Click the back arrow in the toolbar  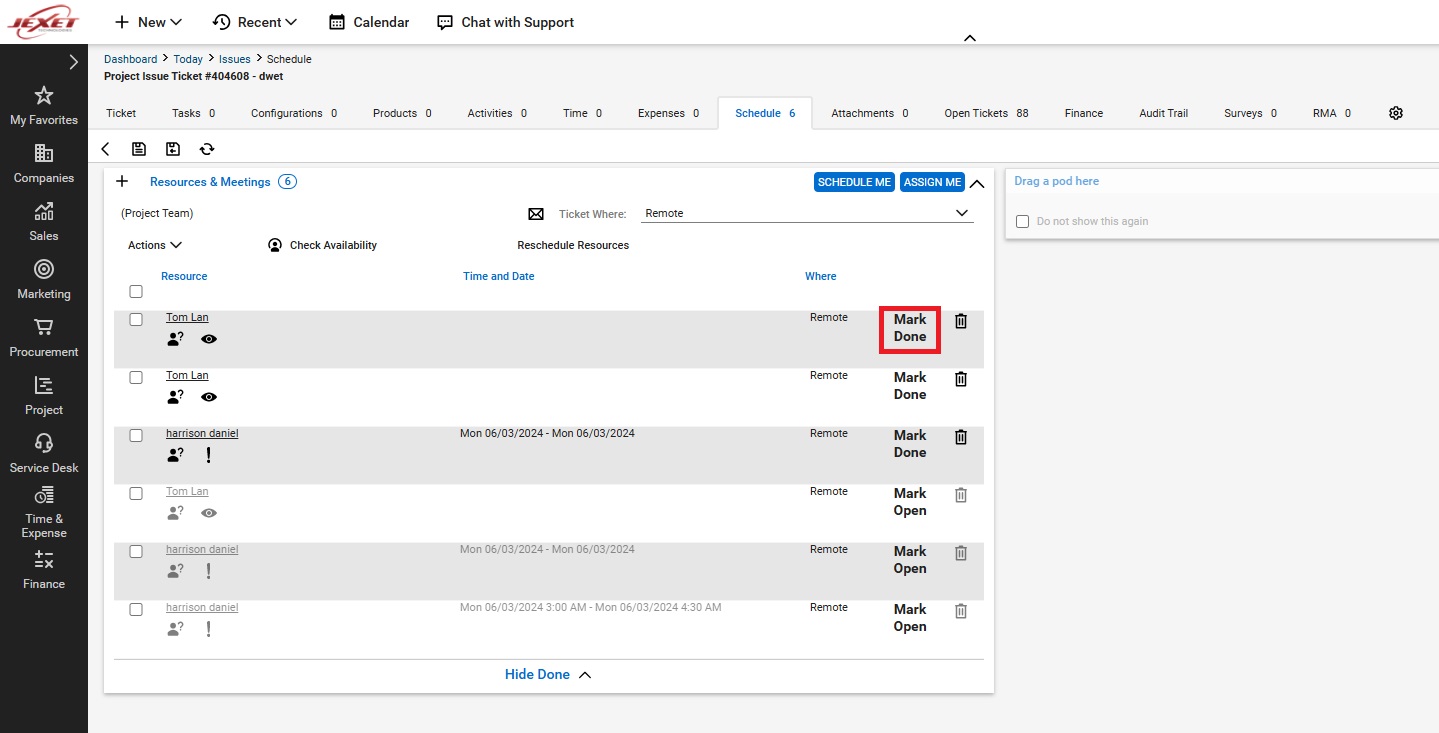[106, 149]
